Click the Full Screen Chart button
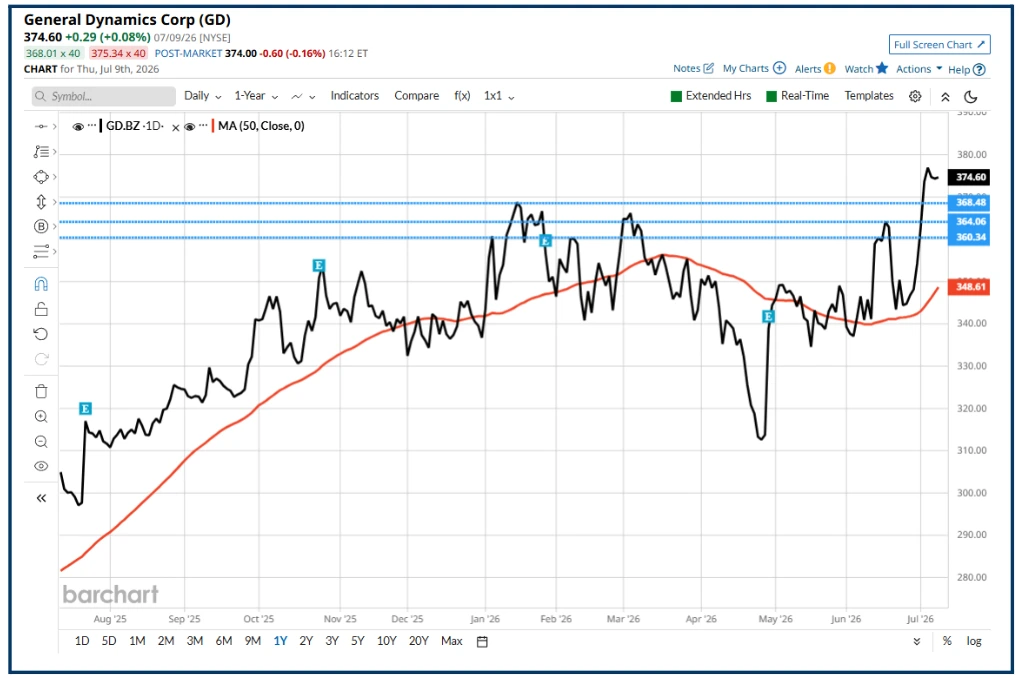Viewport: 1019px width, 678px height. (x=940, y=45)
